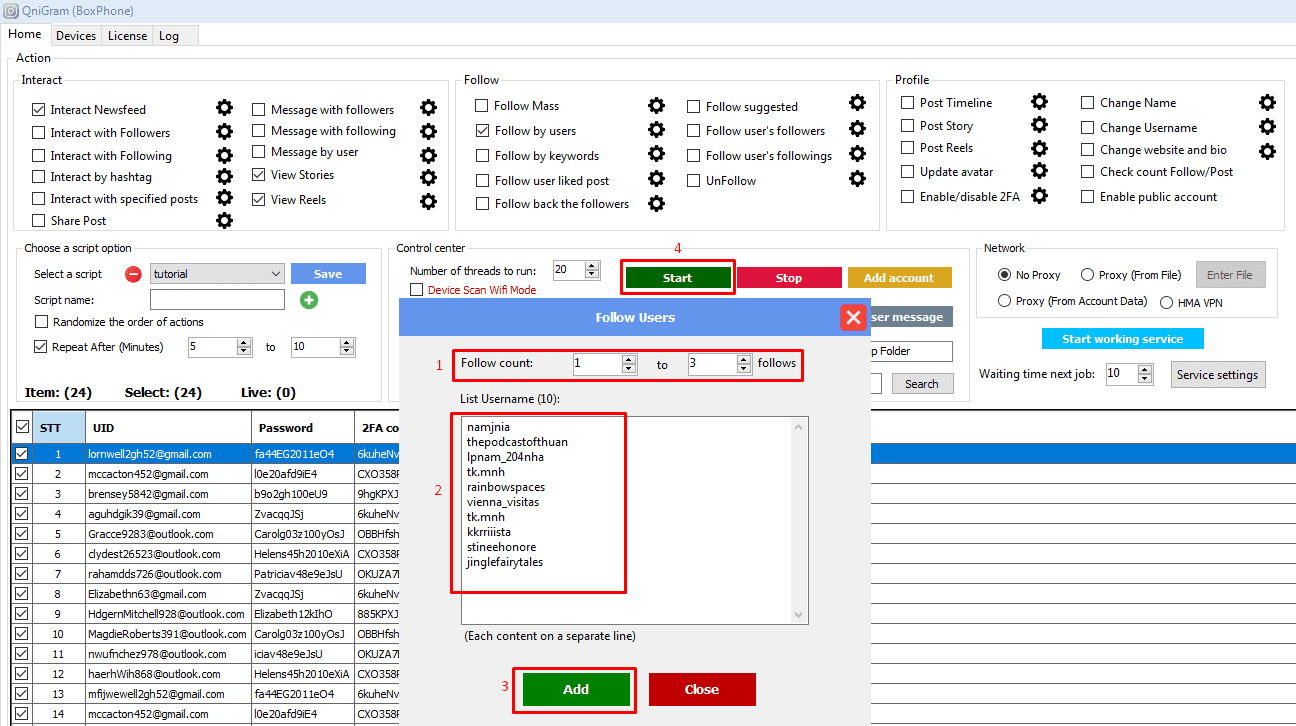Viewport: 1296px width, 726px height.
Task: Open settings gear for Interact Newsfeed
Action: pos(224,108)
